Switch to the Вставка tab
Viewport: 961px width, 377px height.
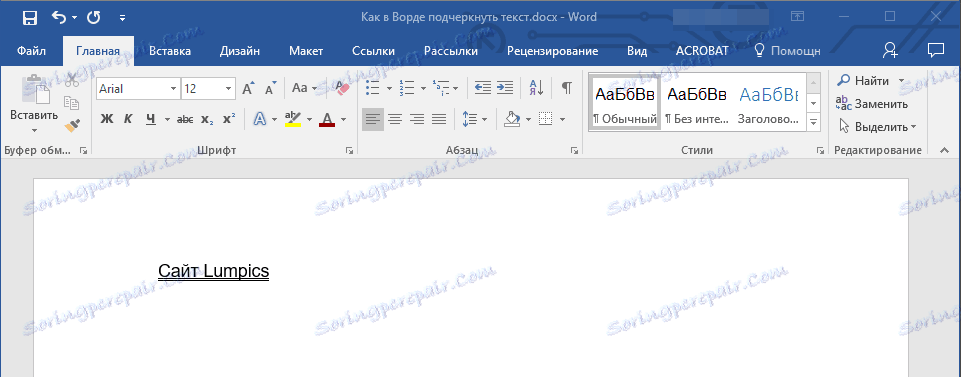170,51
